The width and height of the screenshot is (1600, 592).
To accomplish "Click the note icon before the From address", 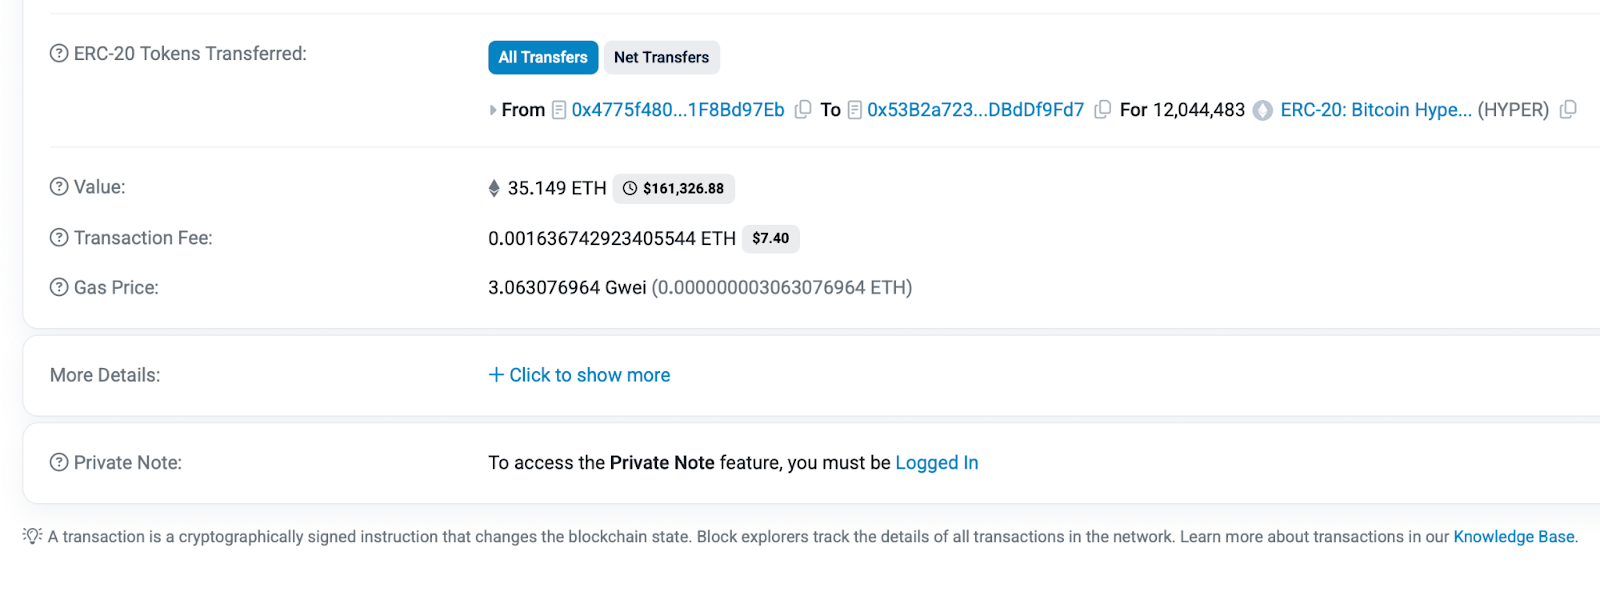I will click(557, 110).
